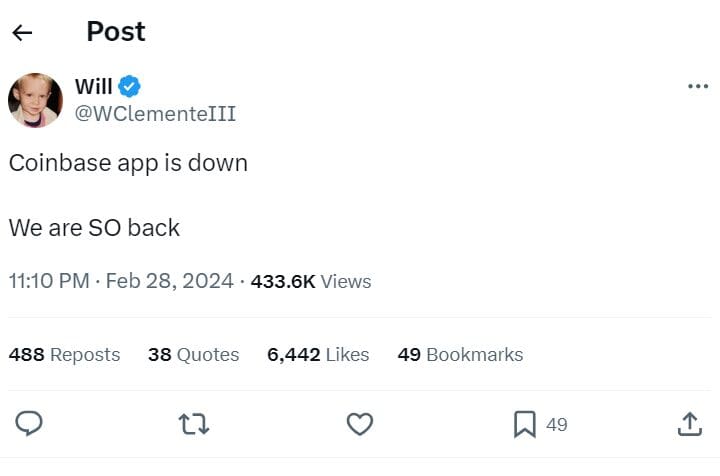
Task: Bookmark the post using the ribbon icon
Action: pos(524,424)
